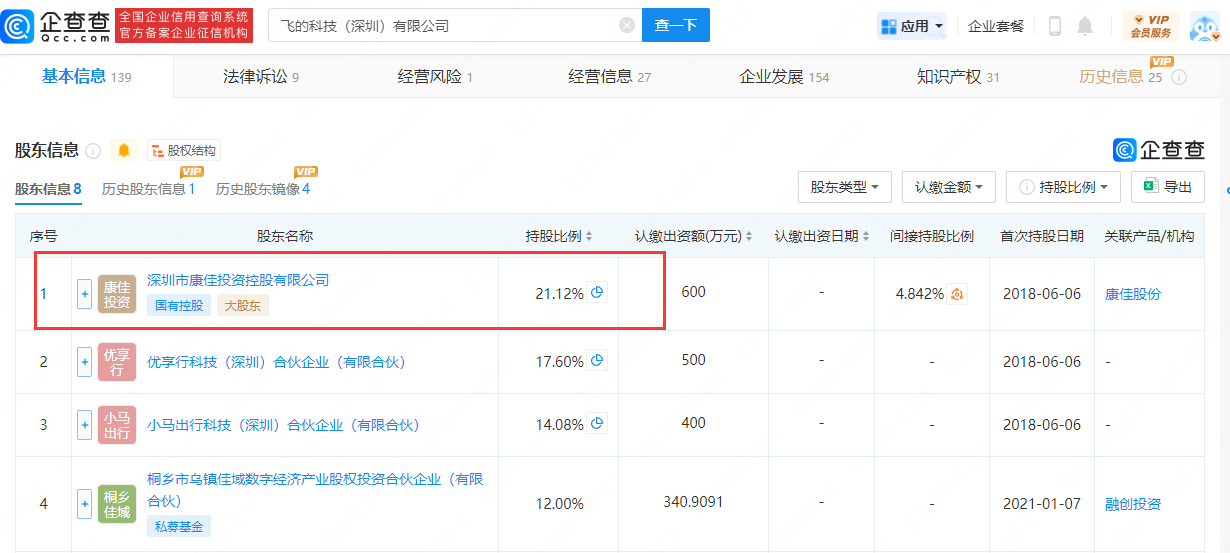Open the 股权结构 button
This screenshot has height=553, width=1230.
pyautogui.click(x=184, y=151)
